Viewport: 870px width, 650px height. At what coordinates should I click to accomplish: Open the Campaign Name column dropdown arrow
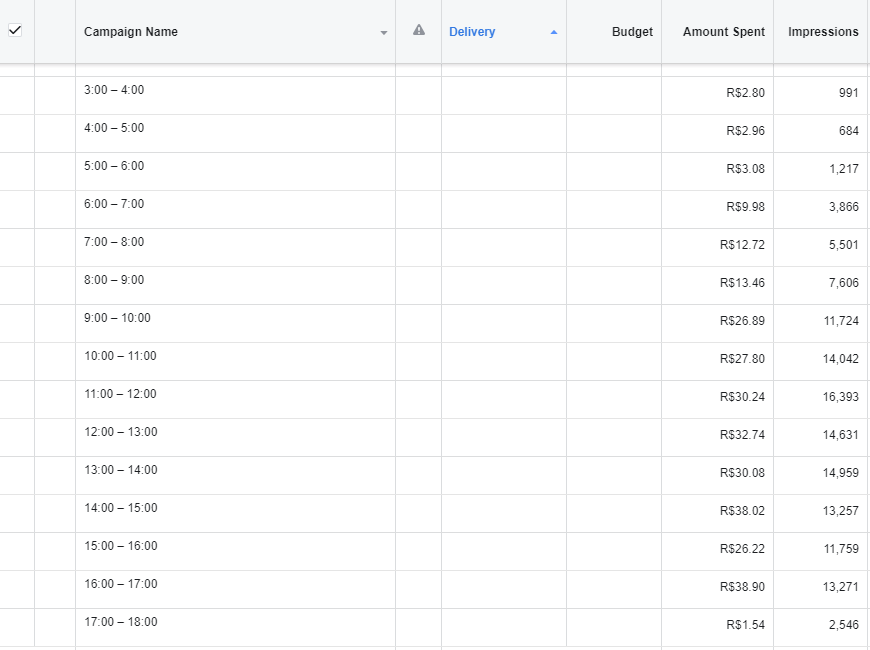(384, 33)
